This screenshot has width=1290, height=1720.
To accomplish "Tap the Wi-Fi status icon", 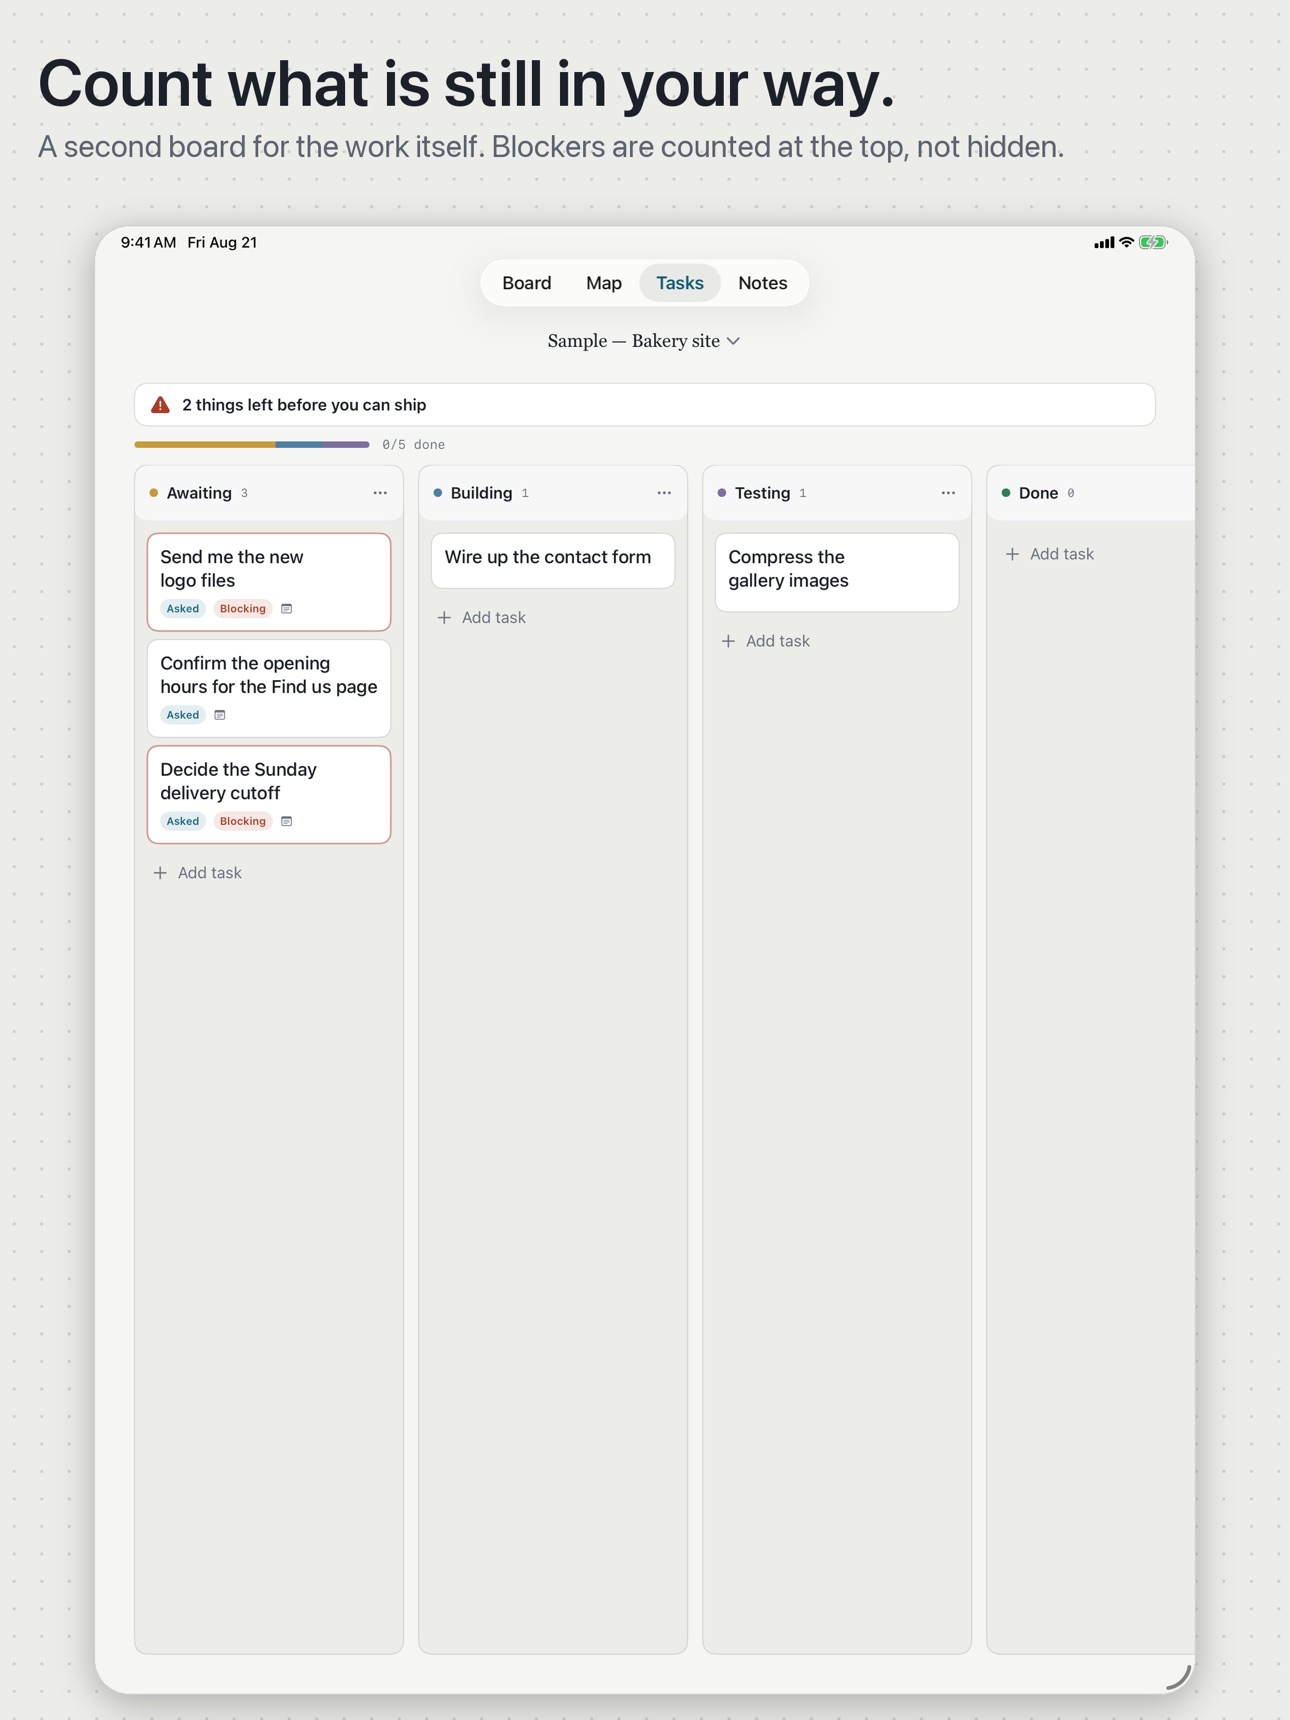I will [1126, 242].
